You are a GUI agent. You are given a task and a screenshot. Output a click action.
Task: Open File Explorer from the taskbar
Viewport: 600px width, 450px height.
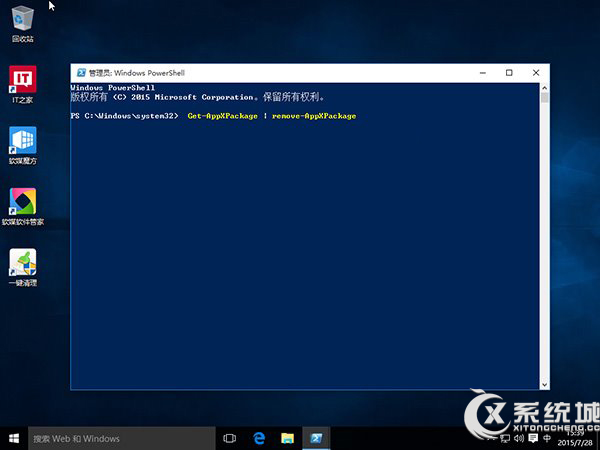[x=287, y=439]
